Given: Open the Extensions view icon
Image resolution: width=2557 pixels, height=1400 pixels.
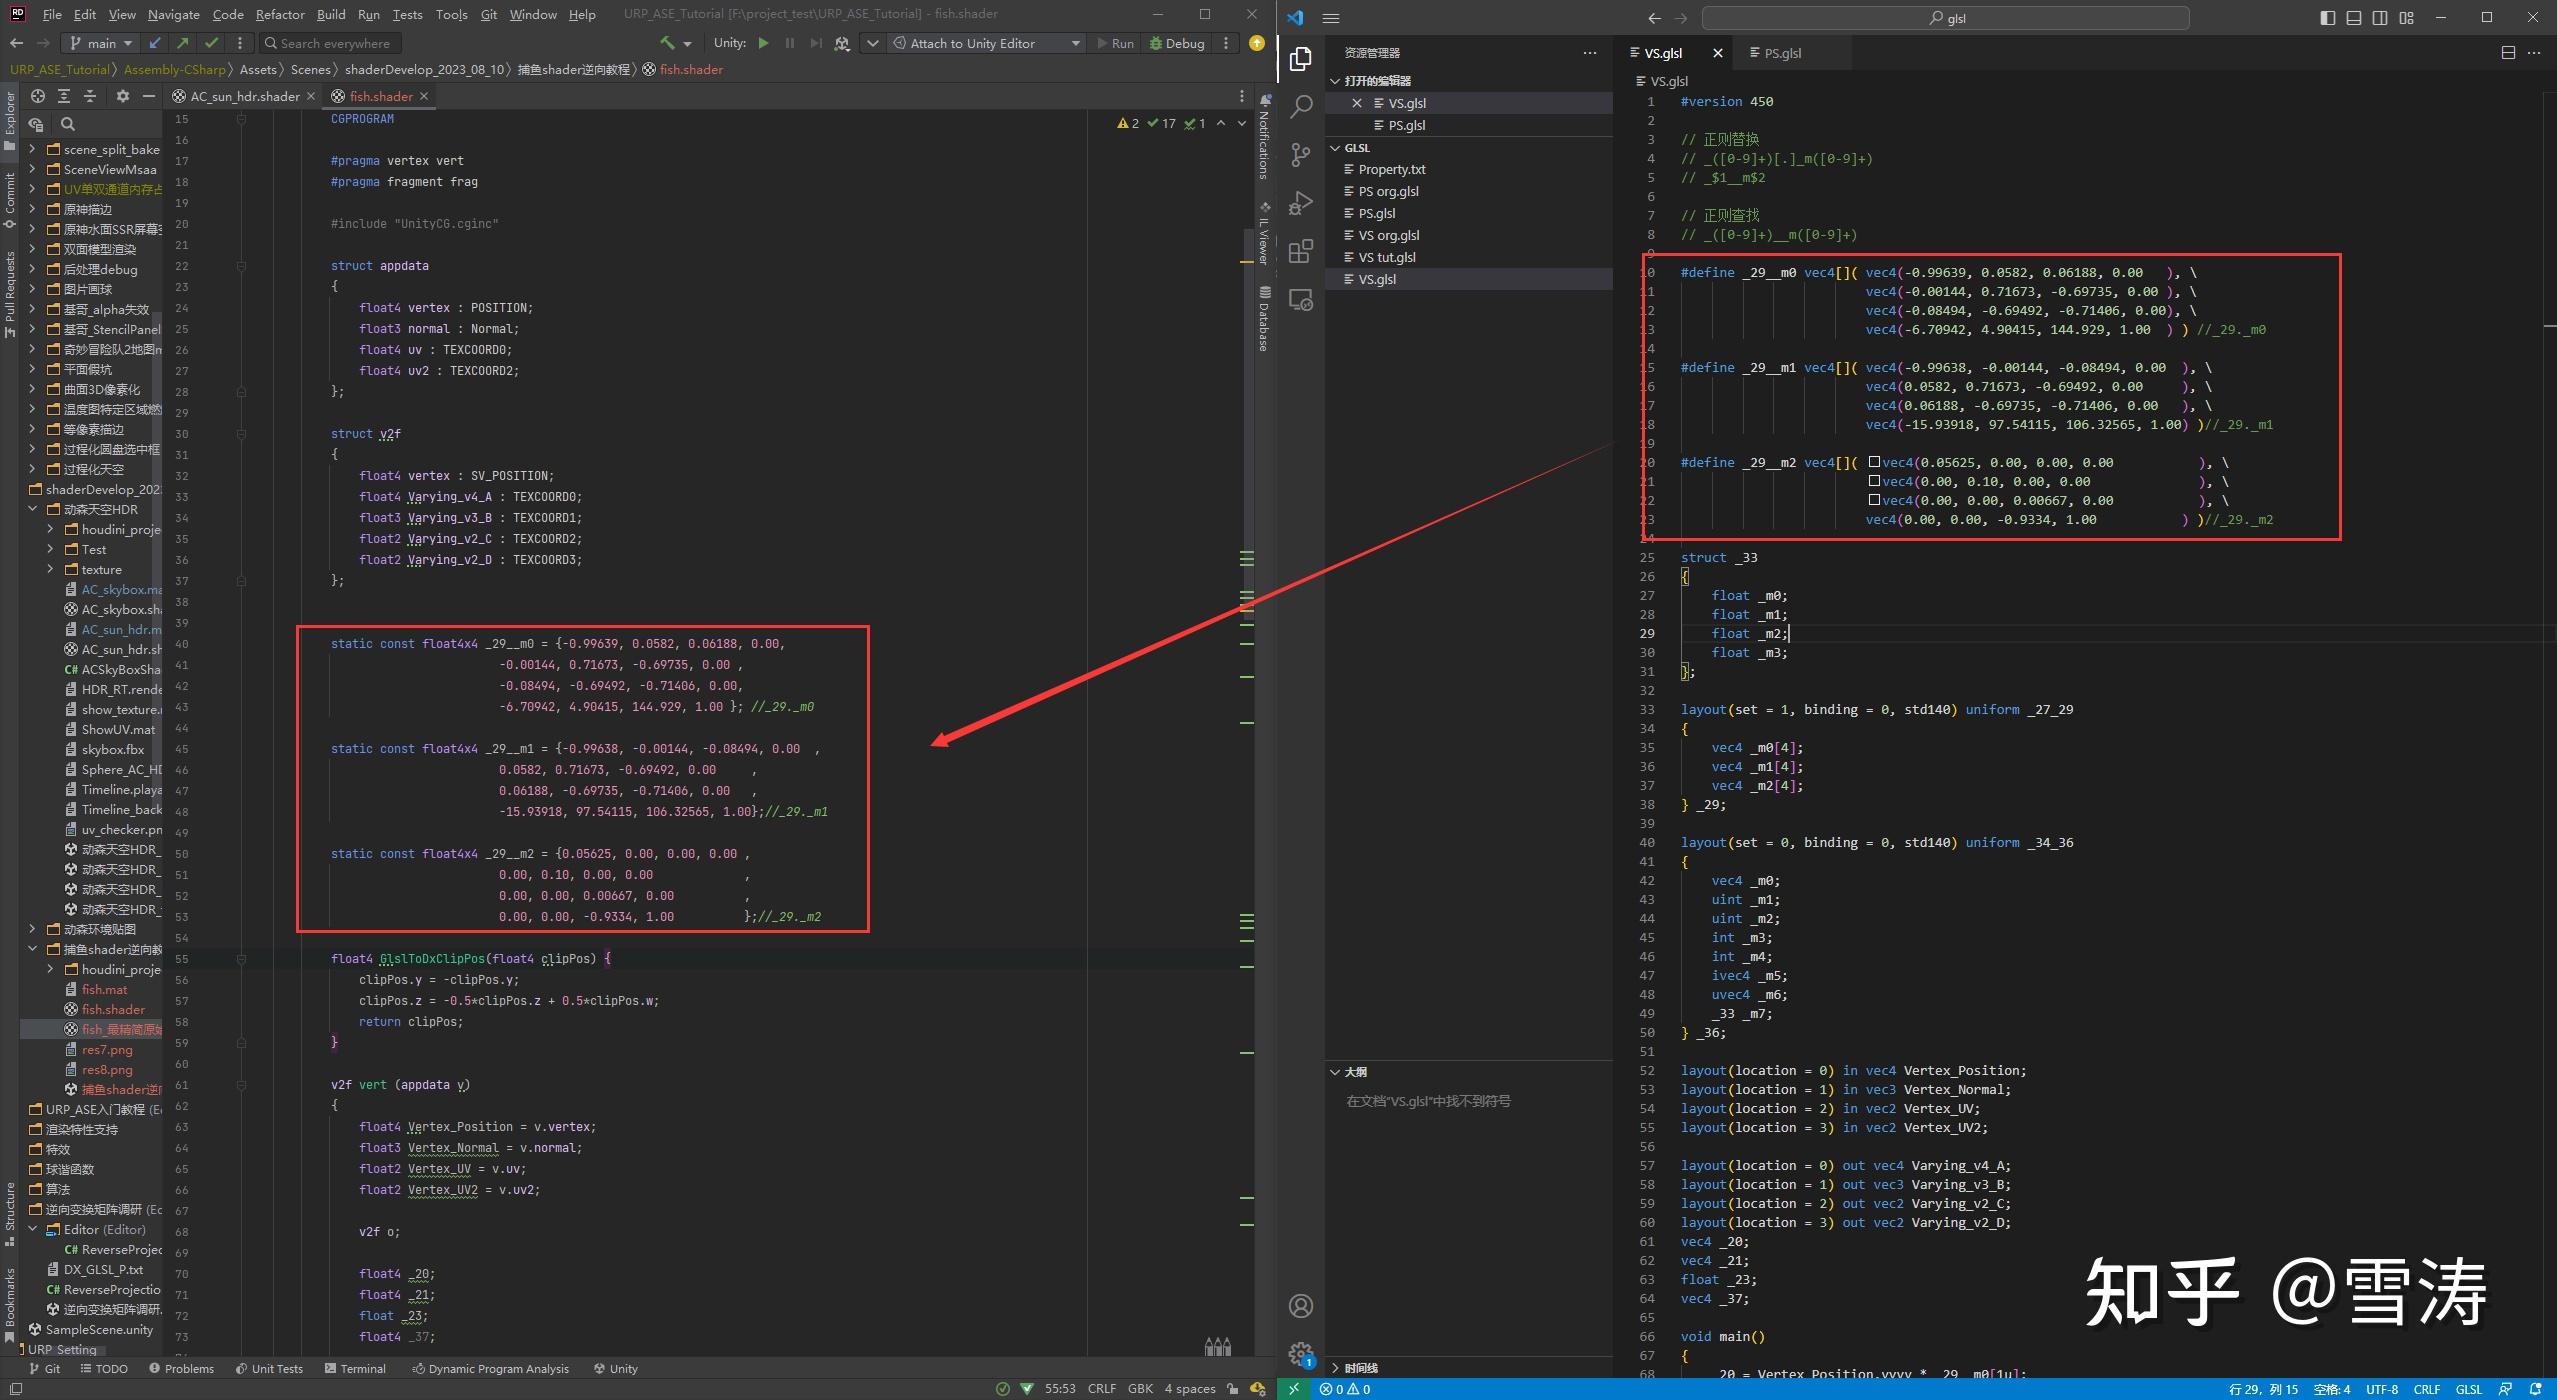Looking at the screenshot, I should tap(1300, 251).
